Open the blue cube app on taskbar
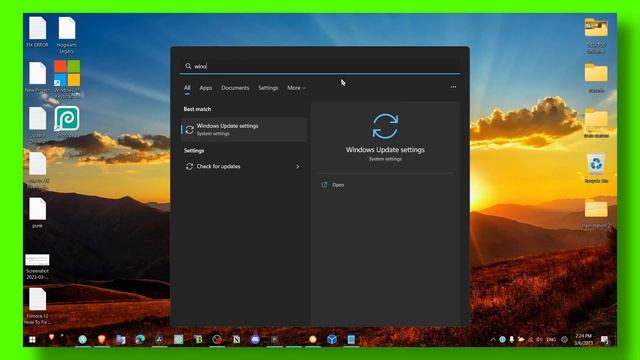The width and height of the screenshot is (640, 360). point(332,339)
